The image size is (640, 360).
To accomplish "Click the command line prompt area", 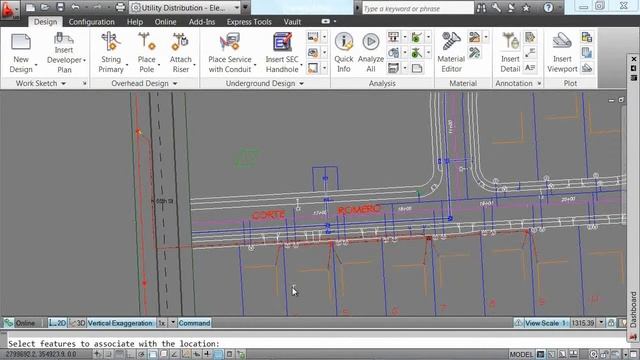I will click(313, 343).
